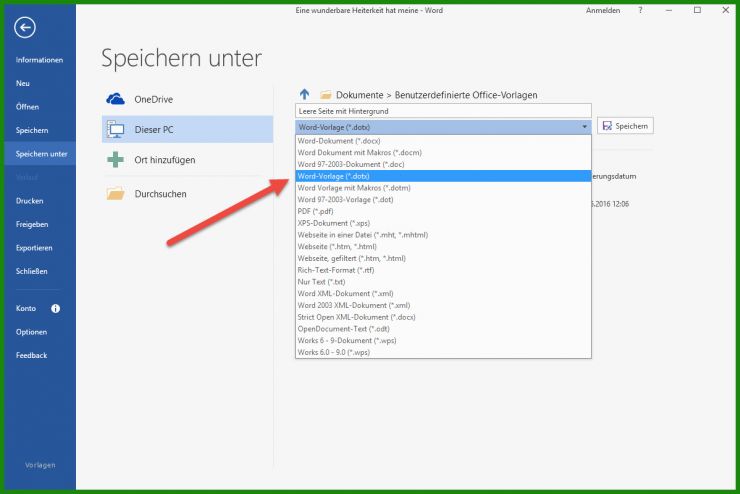Select Works 6.0 - 9.0 (*.wps)
The width and height of the screenshot is (740, 494).
(x=443, y=352)
